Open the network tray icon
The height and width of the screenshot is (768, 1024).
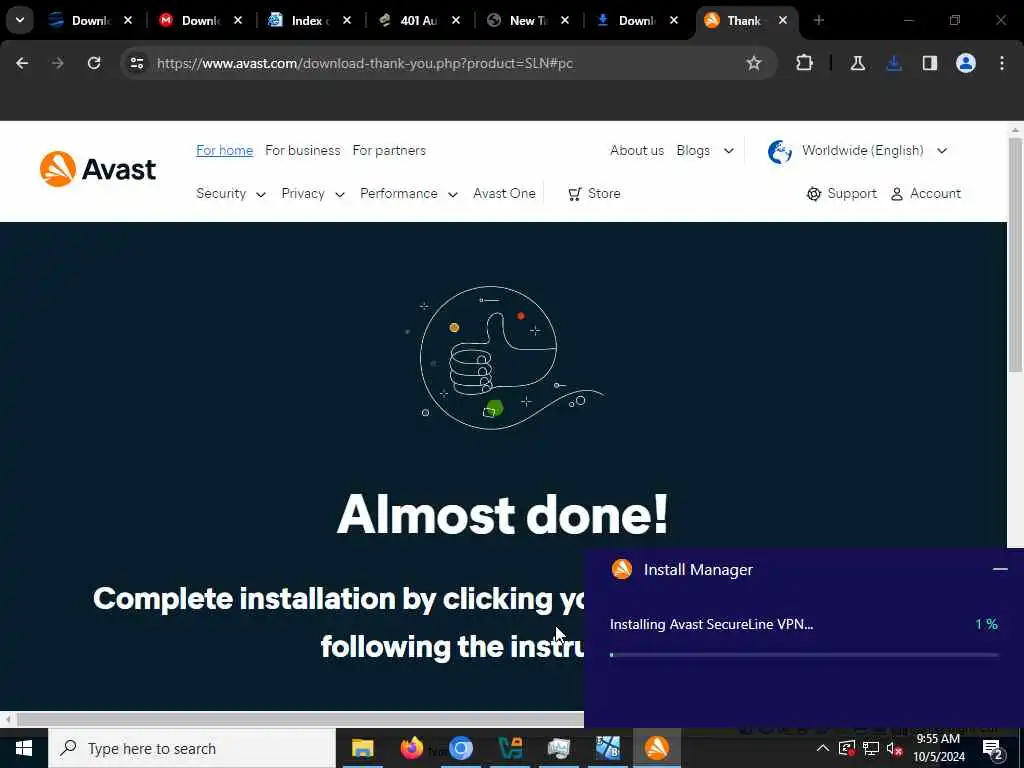(x=871, y=748)
